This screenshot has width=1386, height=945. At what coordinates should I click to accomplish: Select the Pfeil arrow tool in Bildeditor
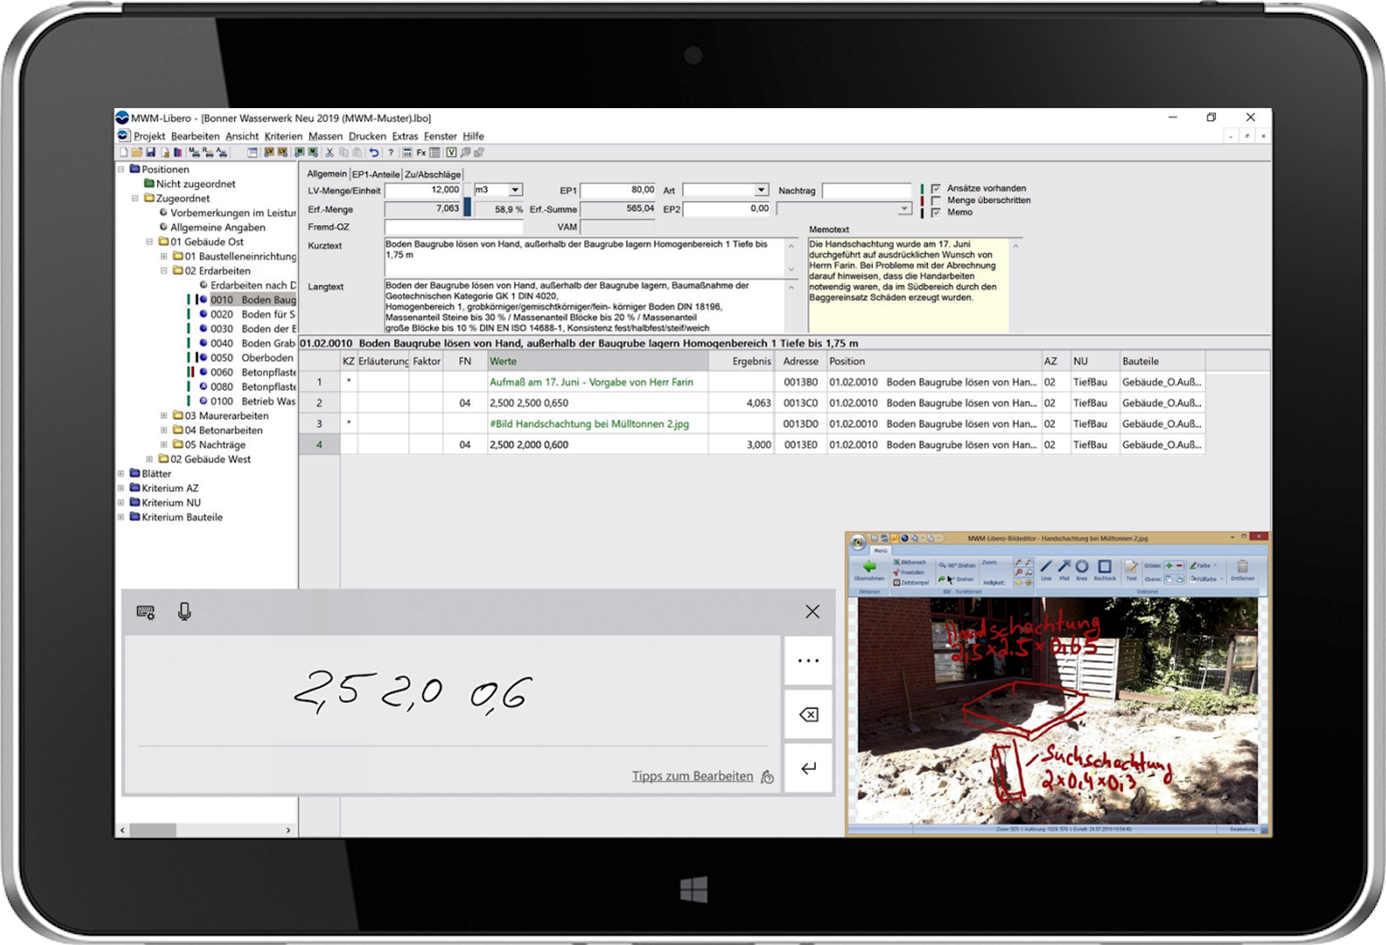point(1064,568)
